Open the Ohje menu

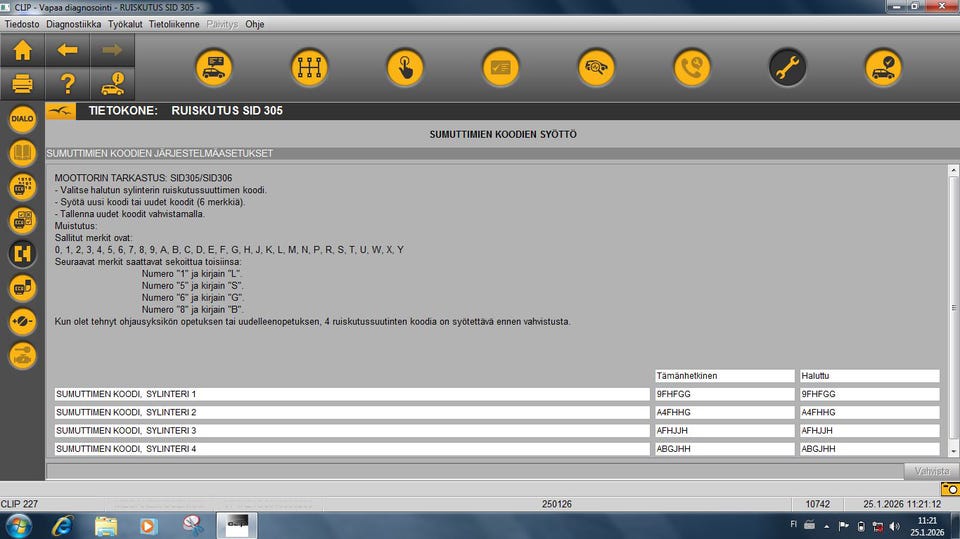(255, 24)
